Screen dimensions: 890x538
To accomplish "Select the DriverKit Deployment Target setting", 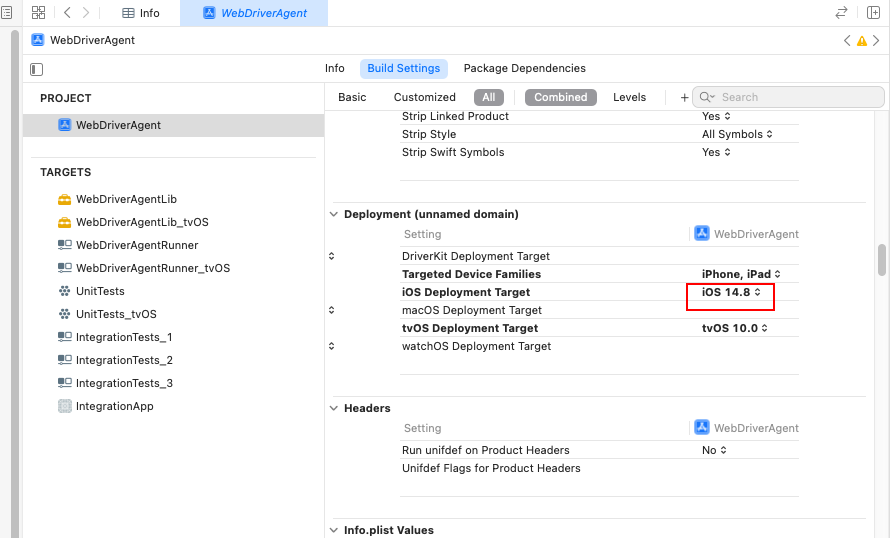I will [x=476, y=256].
